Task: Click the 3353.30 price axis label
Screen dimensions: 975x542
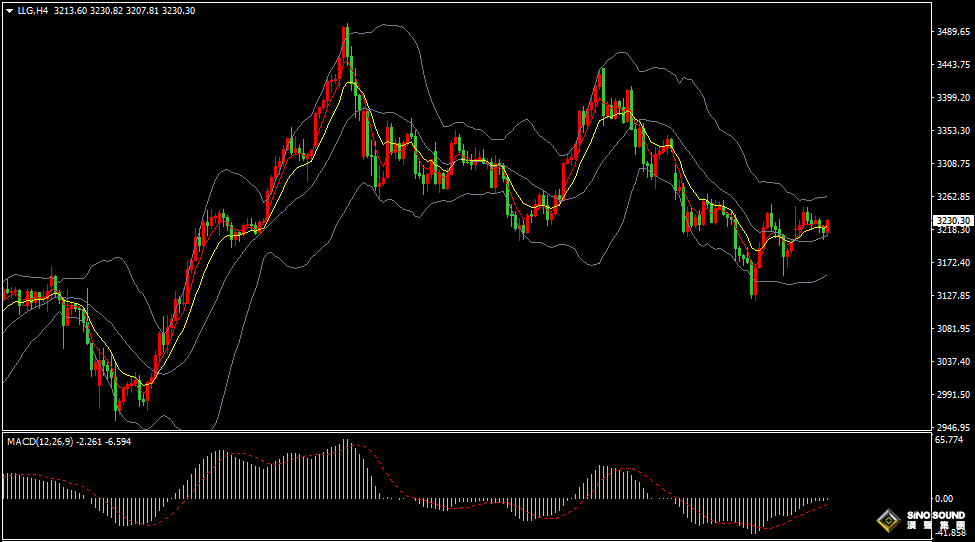Action: pos(953,131)
